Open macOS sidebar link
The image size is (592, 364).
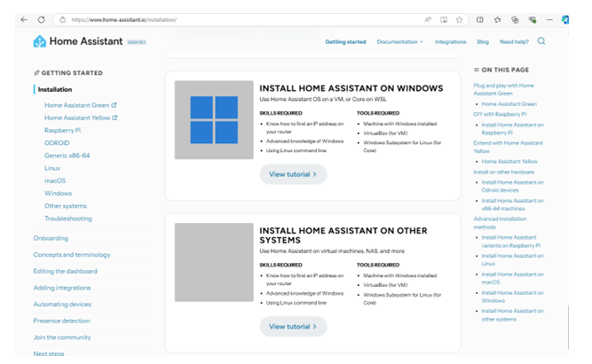coord(55,180)
